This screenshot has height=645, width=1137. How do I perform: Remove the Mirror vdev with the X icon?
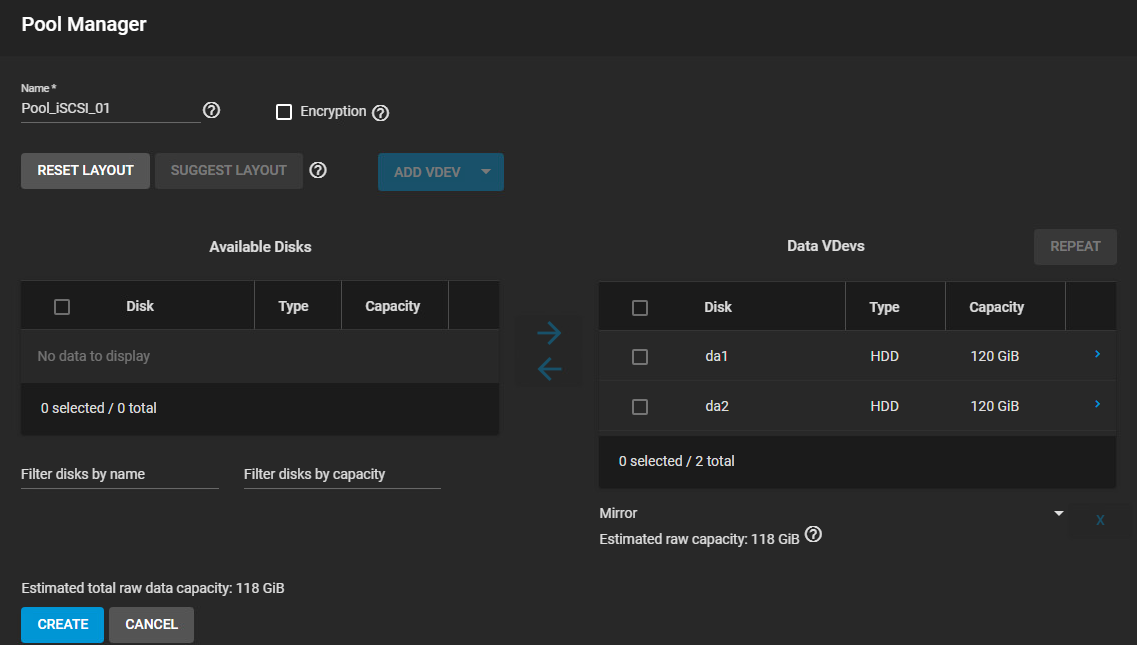pyautogui.click(x=1100, y=520)
